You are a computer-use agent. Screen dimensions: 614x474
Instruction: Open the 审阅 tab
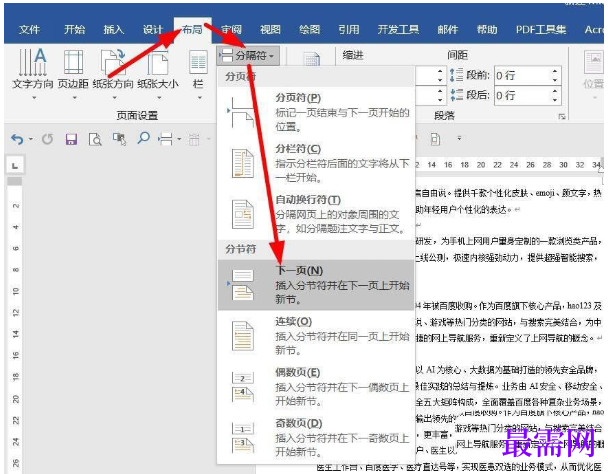coord(231,29)
